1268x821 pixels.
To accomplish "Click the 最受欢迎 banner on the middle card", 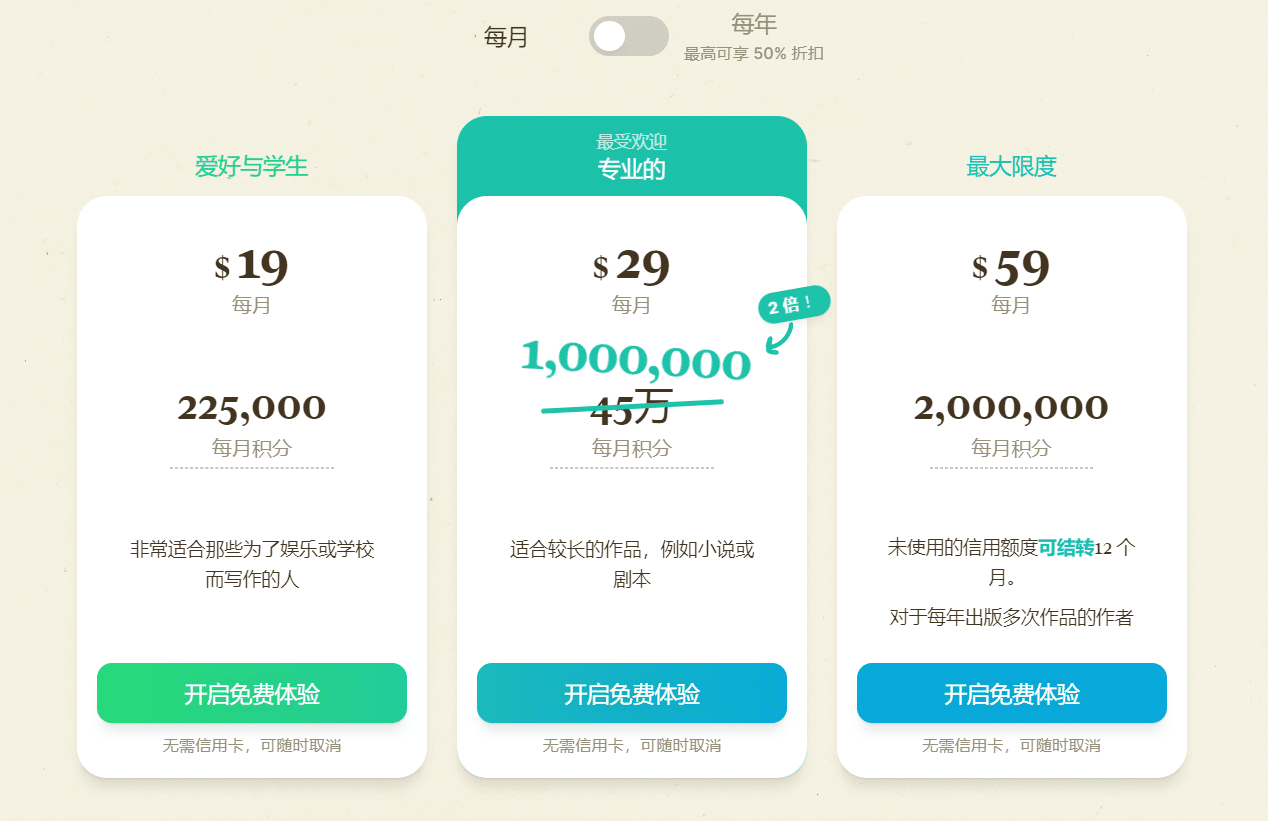I will pos(632,141).
